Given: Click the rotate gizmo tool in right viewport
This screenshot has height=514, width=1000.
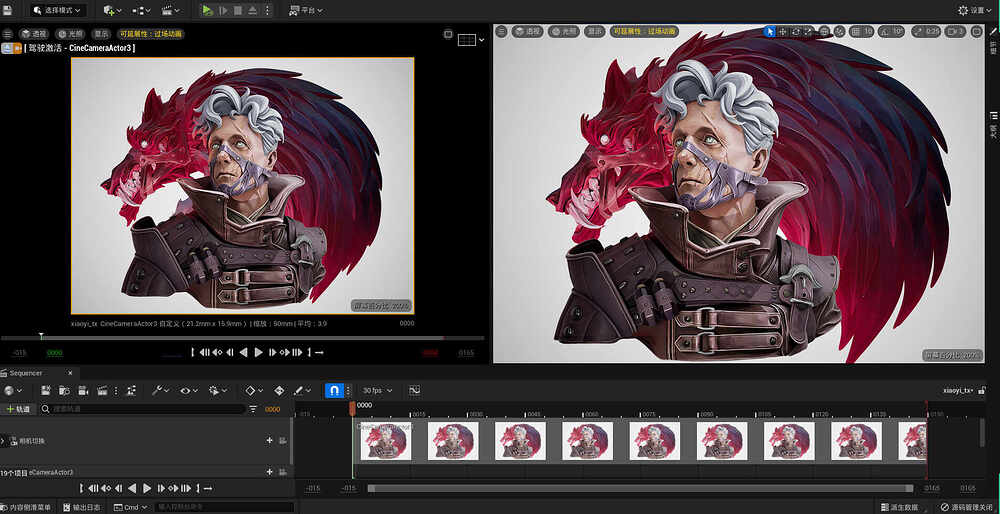Looking at the screenshot, I should pyautogui.click(x=796, y=31).
